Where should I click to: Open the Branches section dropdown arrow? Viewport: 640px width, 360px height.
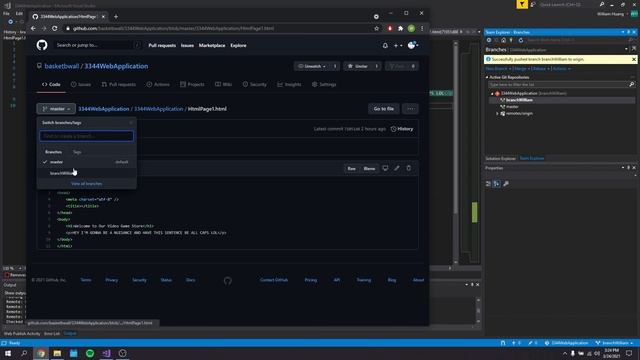click(x=627, y=49)
